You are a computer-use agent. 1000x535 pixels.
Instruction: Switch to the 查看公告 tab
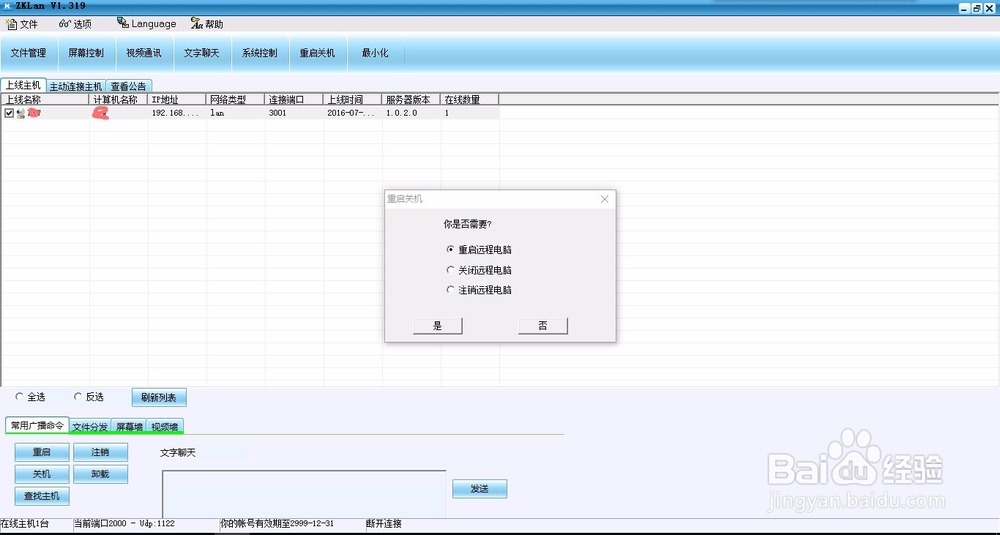128,86
